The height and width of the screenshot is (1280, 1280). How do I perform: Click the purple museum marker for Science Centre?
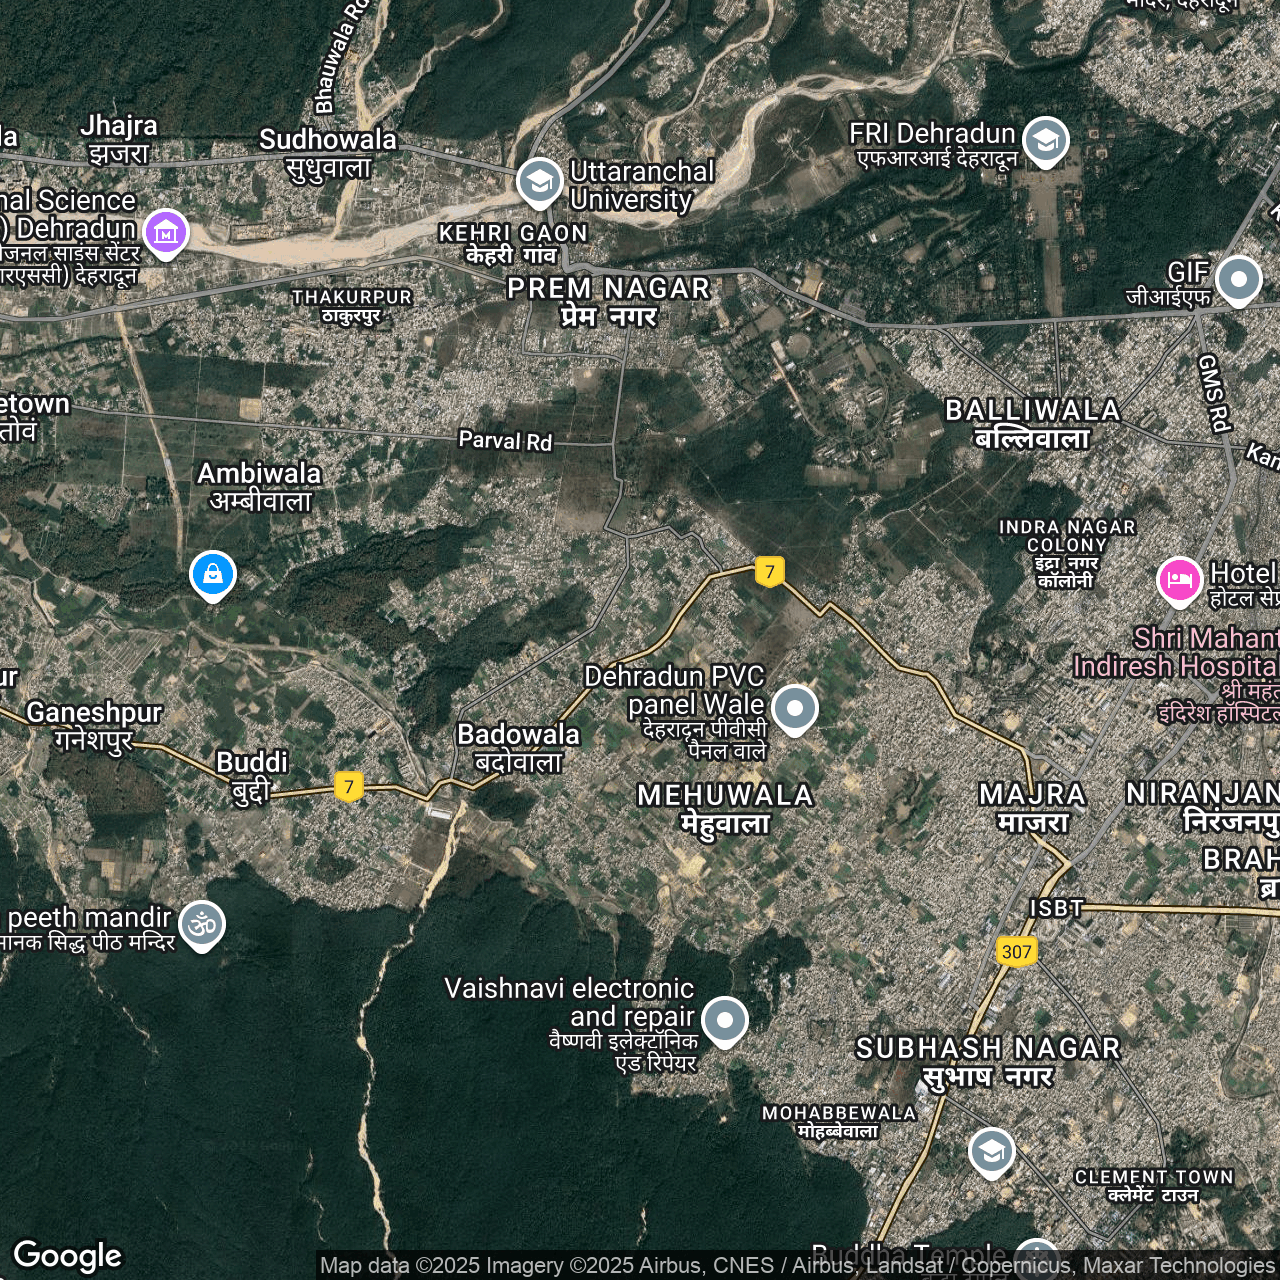pos(166,232)
